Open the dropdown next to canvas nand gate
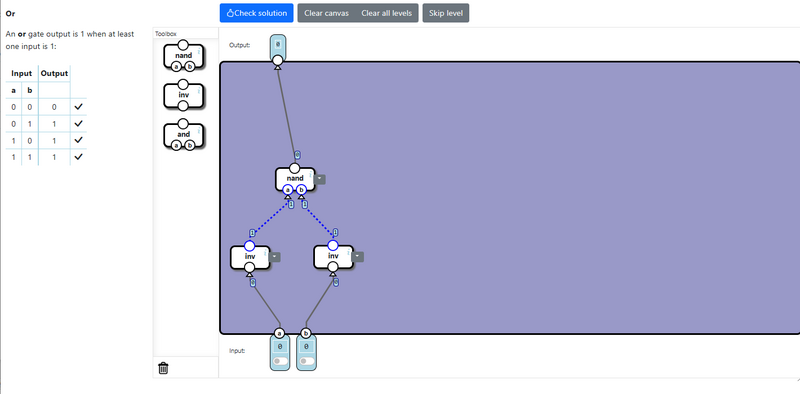 [320, 179]
